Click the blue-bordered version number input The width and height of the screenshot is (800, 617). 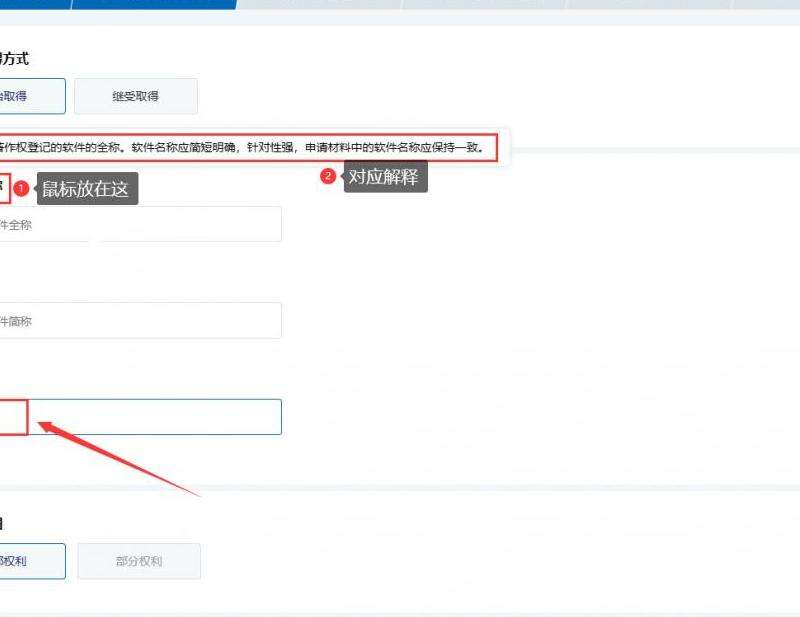coord(160,417)
